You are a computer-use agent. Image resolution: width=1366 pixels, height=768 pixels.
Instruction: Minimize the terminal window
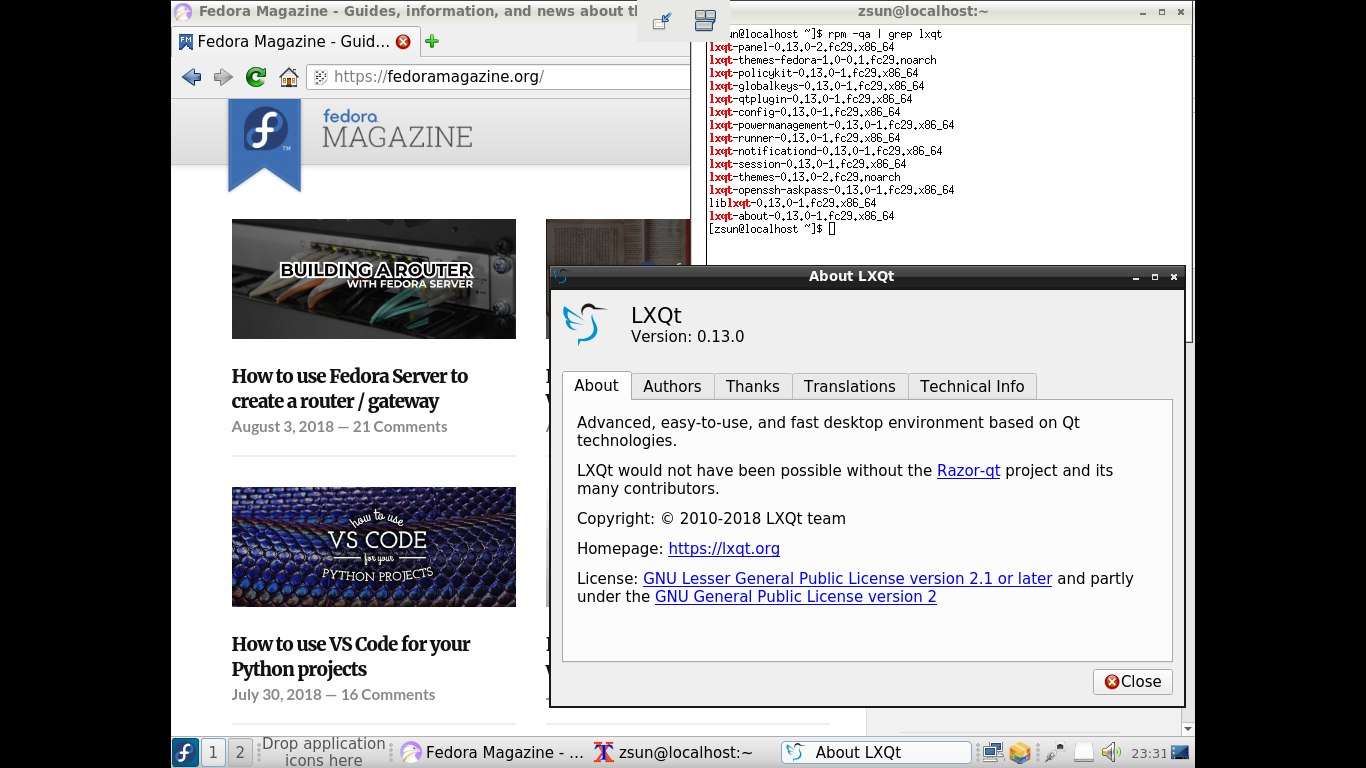1143,12
